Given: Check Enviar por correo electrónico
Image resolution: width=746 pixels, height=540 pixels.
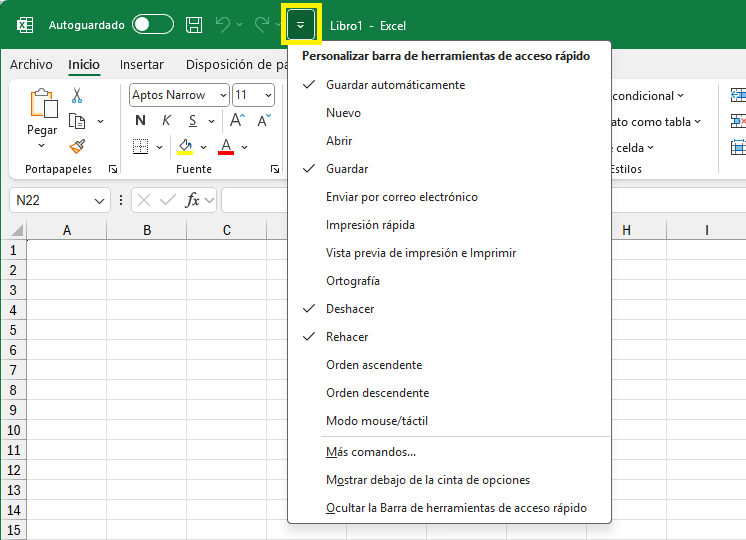Looking at the screenshot, I should (449, 197).
